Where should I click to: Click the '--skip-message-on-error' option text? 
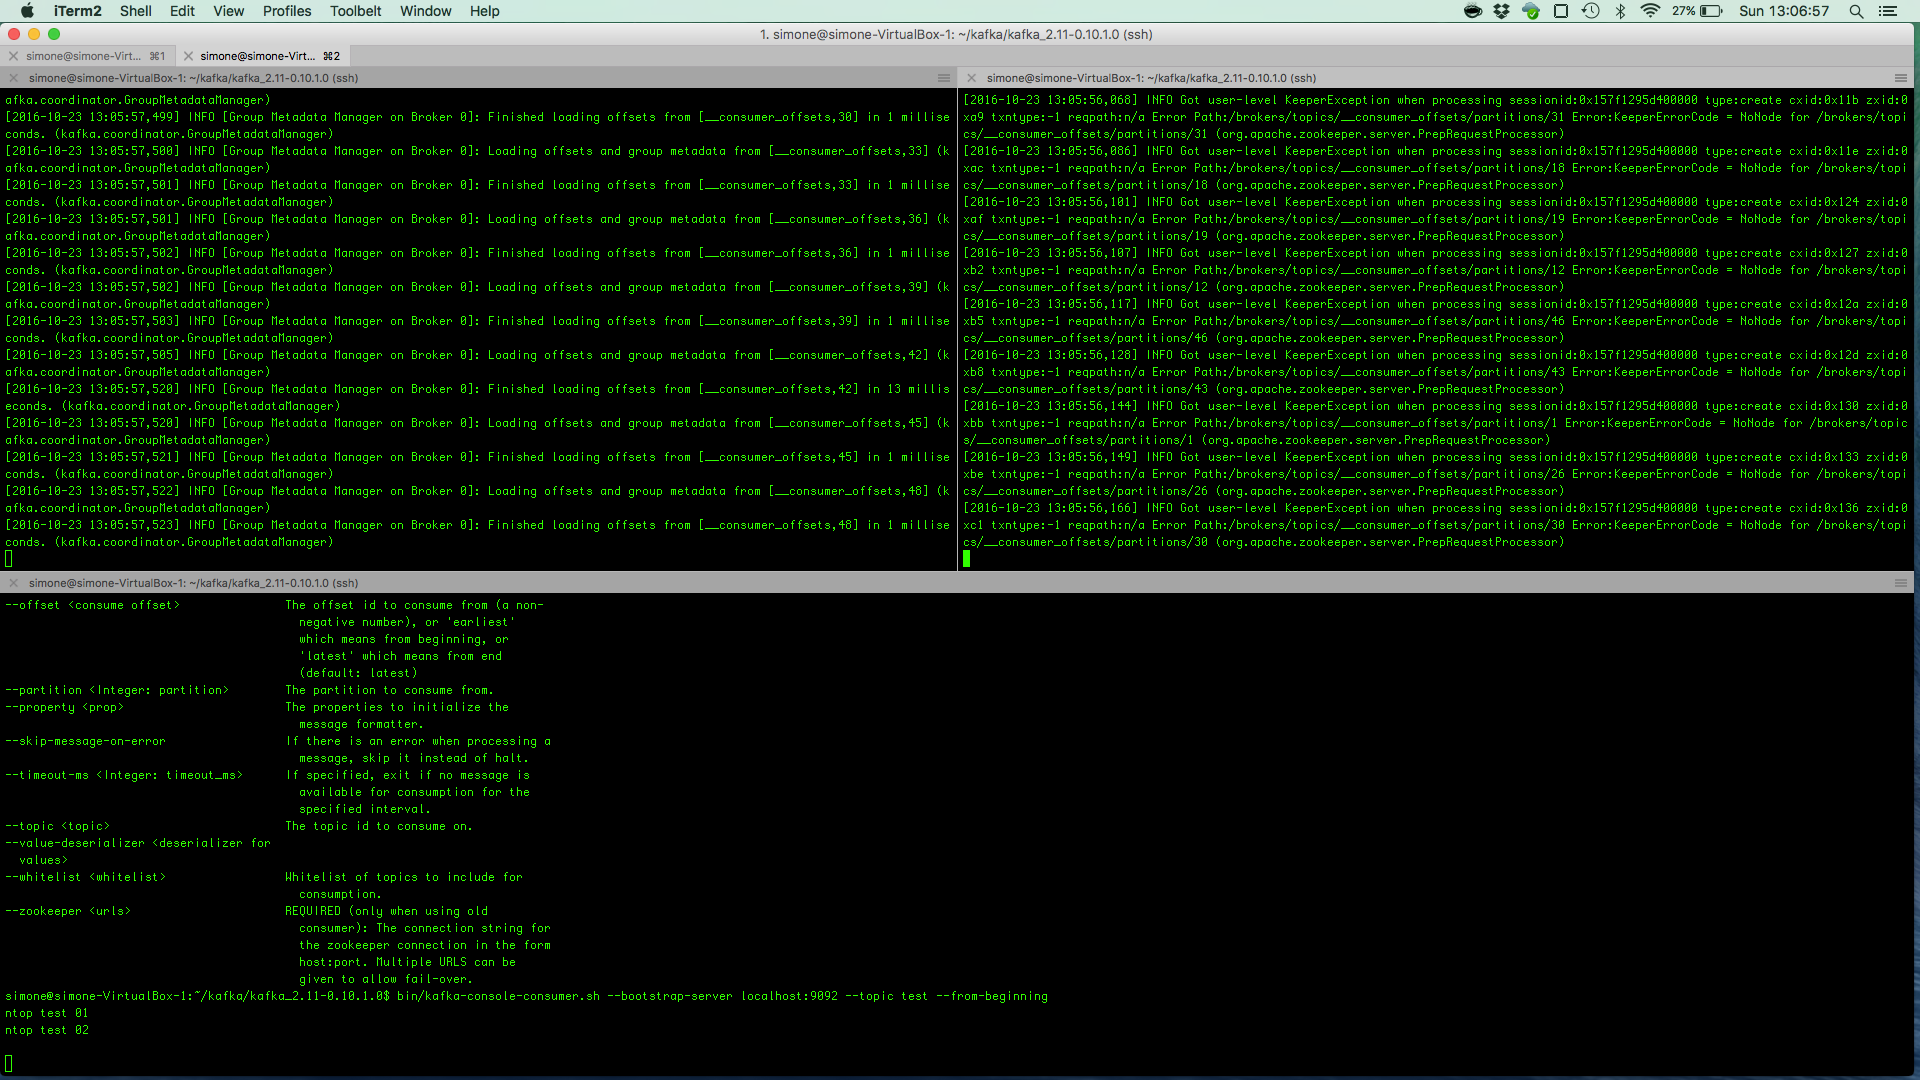[x=86, y=741]
